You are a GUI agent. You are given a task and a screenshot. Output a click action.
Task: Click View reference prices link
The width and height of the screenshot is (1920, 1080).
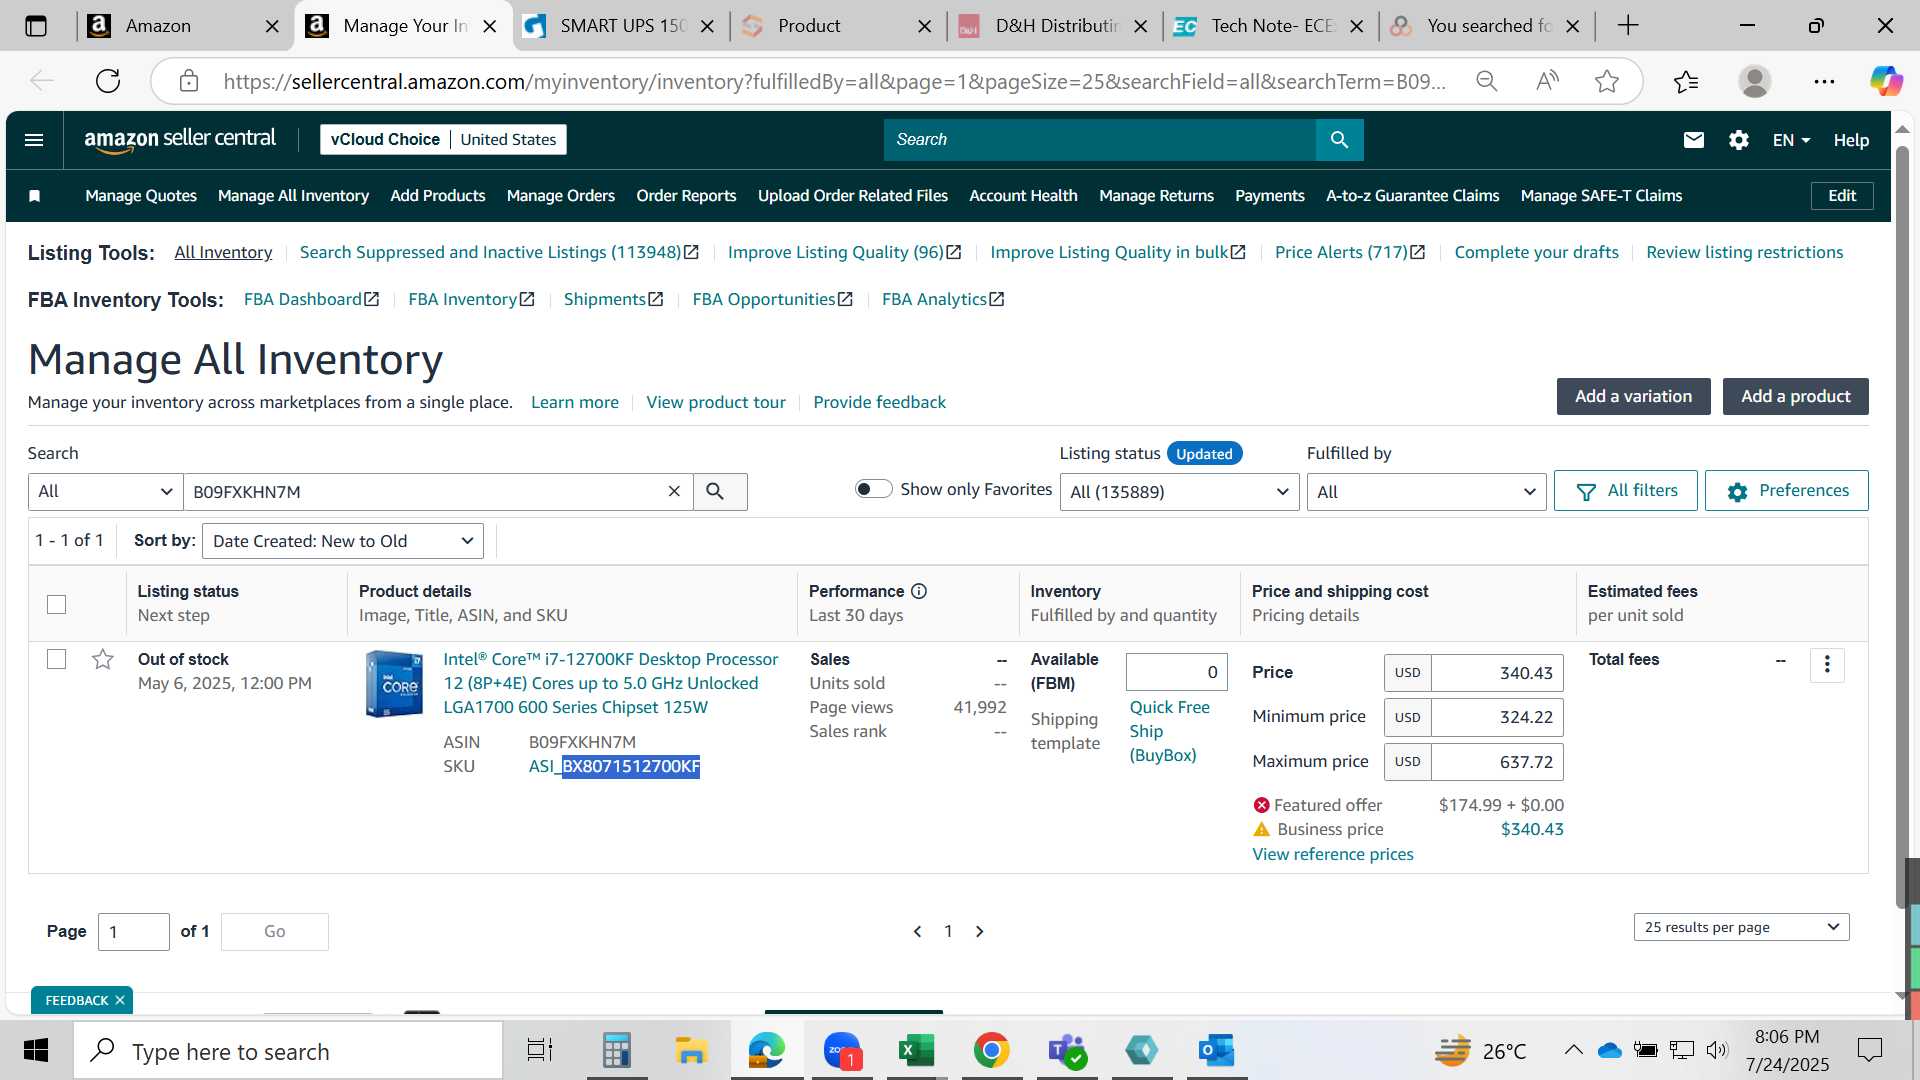(1332, 854)
